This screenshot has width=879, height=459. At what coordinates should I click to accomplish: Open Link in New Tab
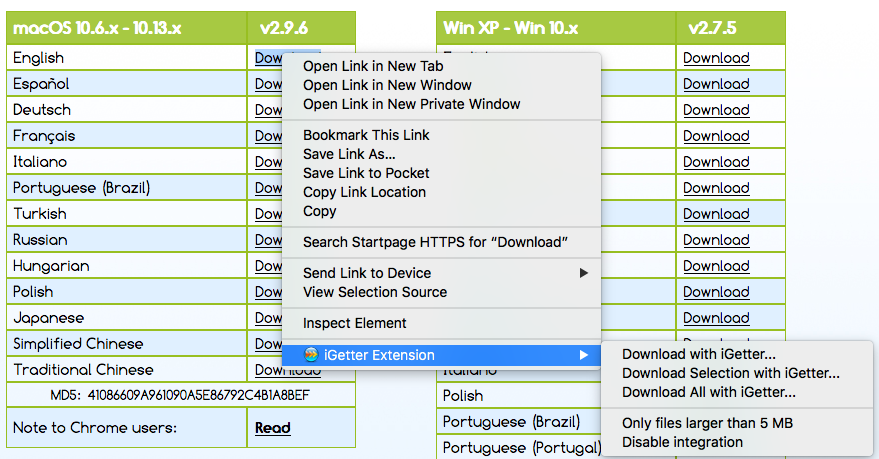(373, 66)
